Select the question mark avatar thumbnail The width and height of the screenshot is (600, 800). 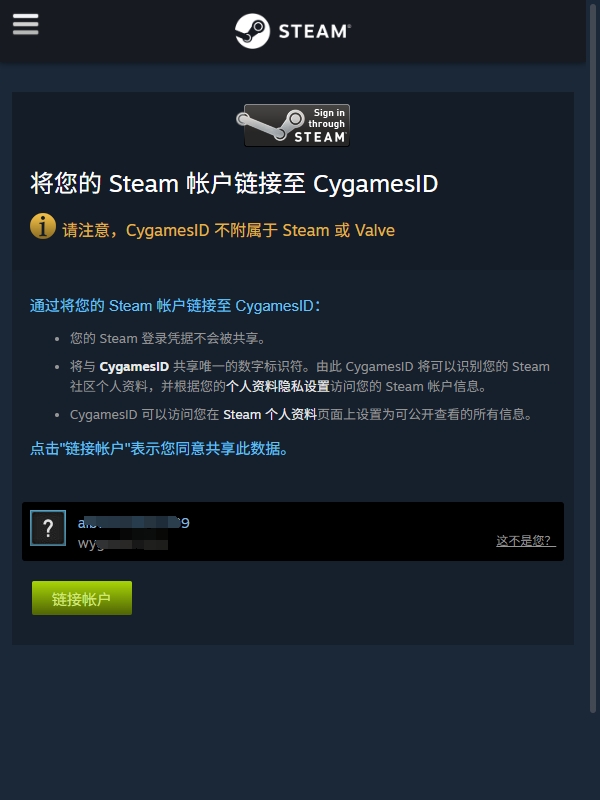coord(48,528)
